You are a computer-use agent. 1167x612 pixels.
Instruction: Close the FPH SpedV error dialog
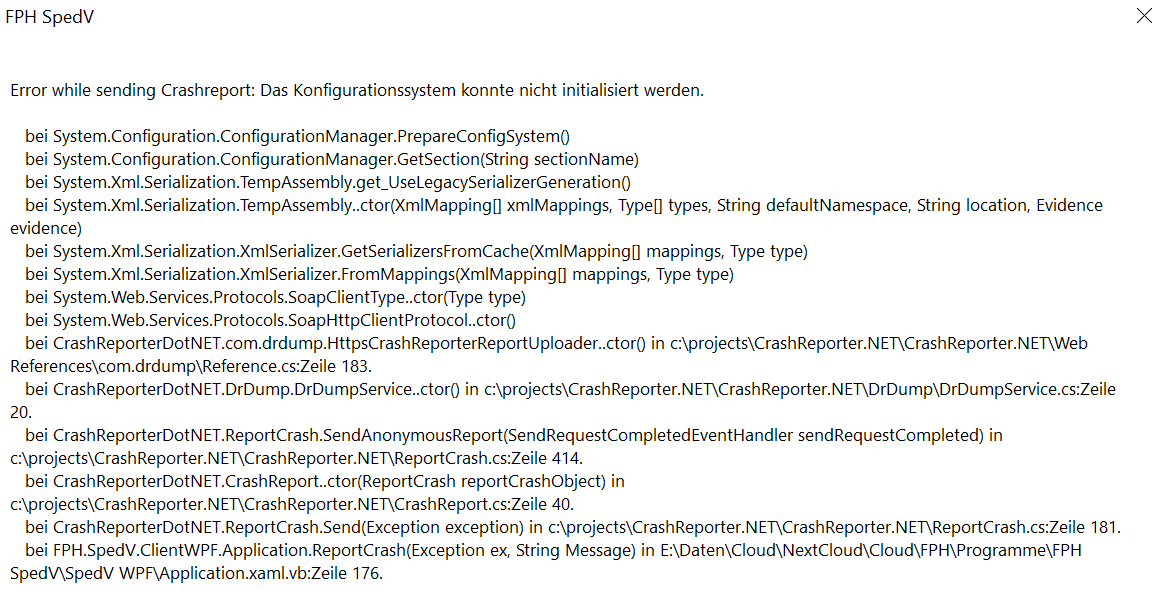1144,16
